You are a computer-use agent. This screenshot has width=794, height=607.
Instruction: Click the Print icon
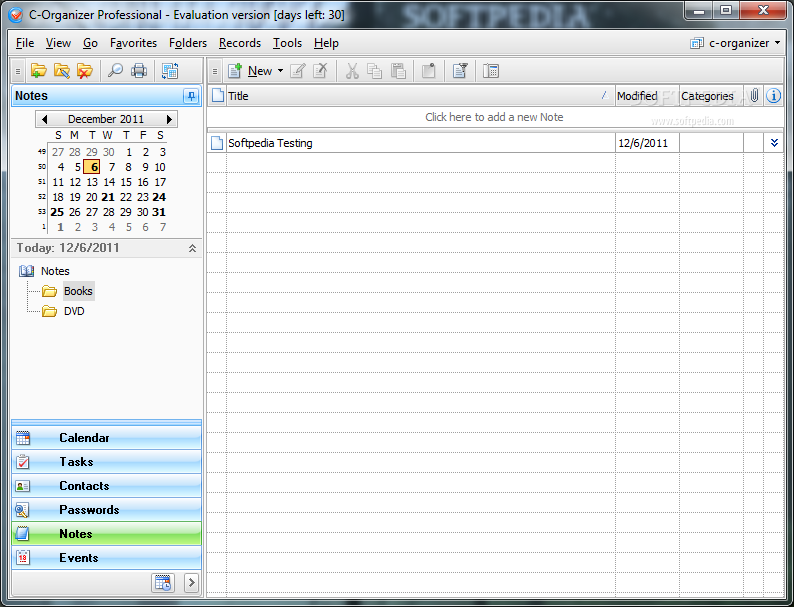pyautogui.click(x=139, y=71)
